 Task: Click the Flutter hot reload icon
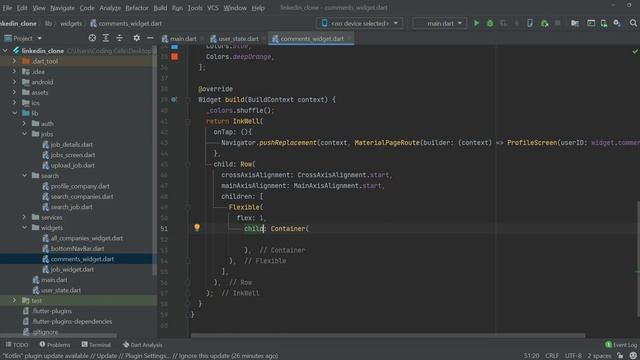point(516,23)
